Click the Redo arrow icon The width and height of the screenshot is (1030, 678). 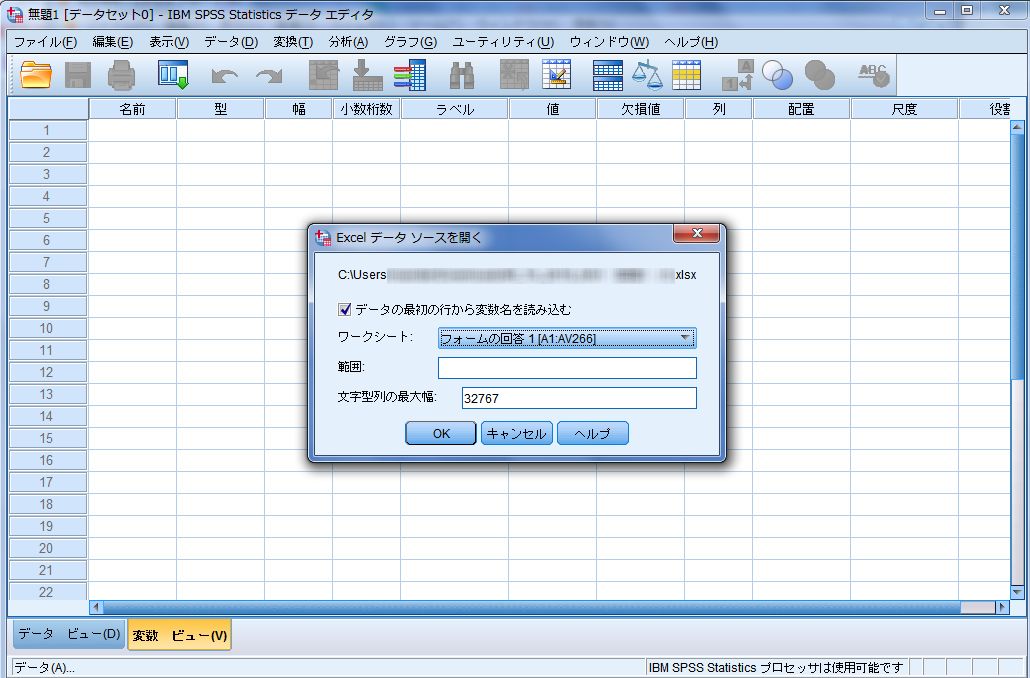(269, 76)
